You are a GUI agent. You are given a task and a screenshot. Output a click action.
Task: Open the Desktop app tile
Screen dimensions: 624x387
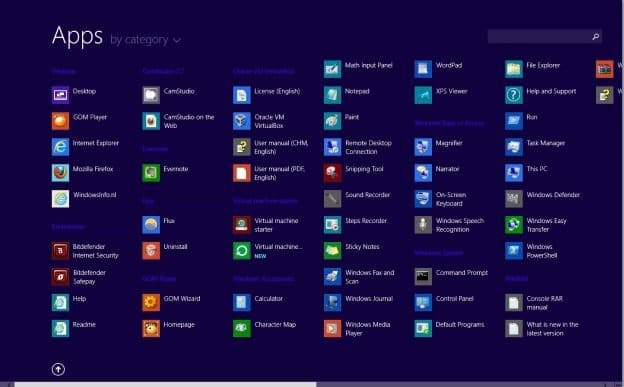[x=75, y=95]
